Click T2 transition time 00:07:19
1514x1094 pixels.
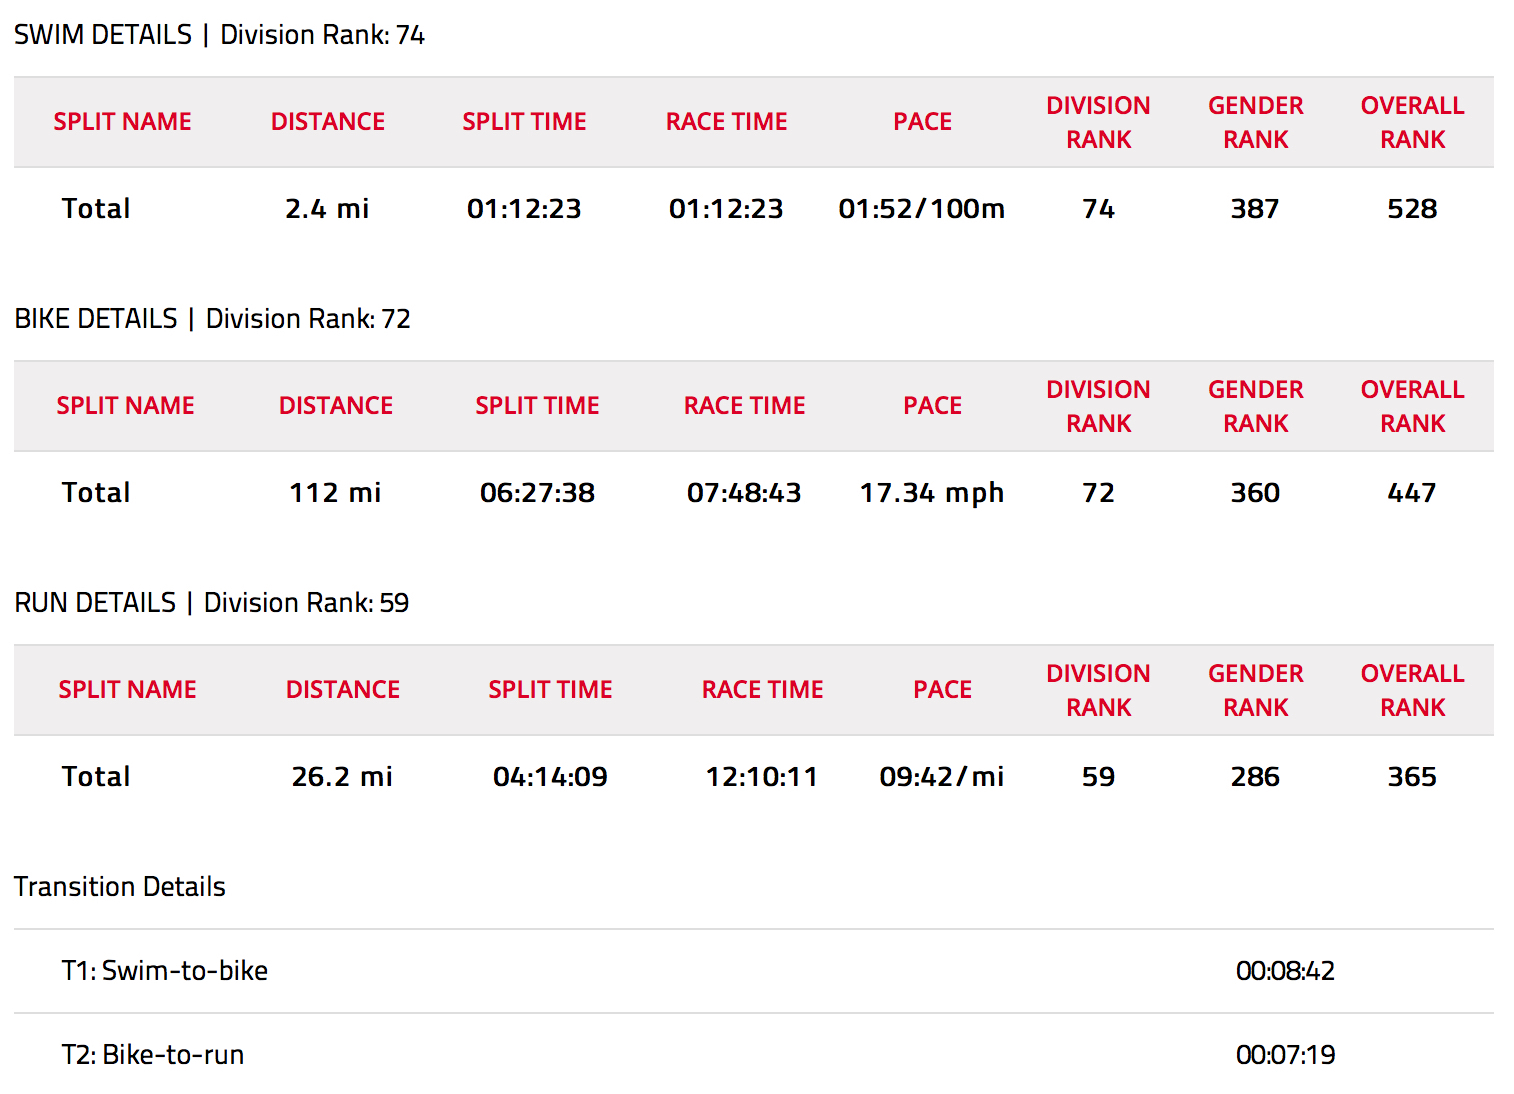(x=1285, y=1055)
